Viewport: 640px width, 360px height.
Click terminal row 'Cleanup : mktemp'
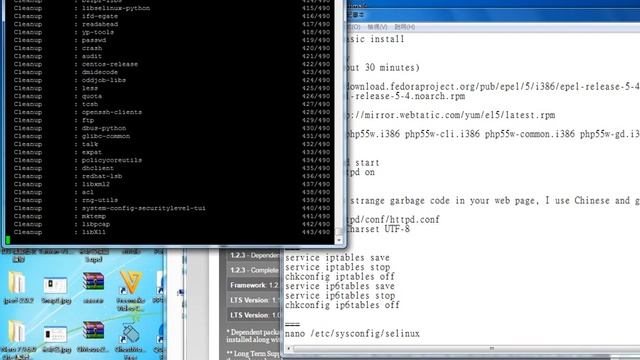pos(171,216)
